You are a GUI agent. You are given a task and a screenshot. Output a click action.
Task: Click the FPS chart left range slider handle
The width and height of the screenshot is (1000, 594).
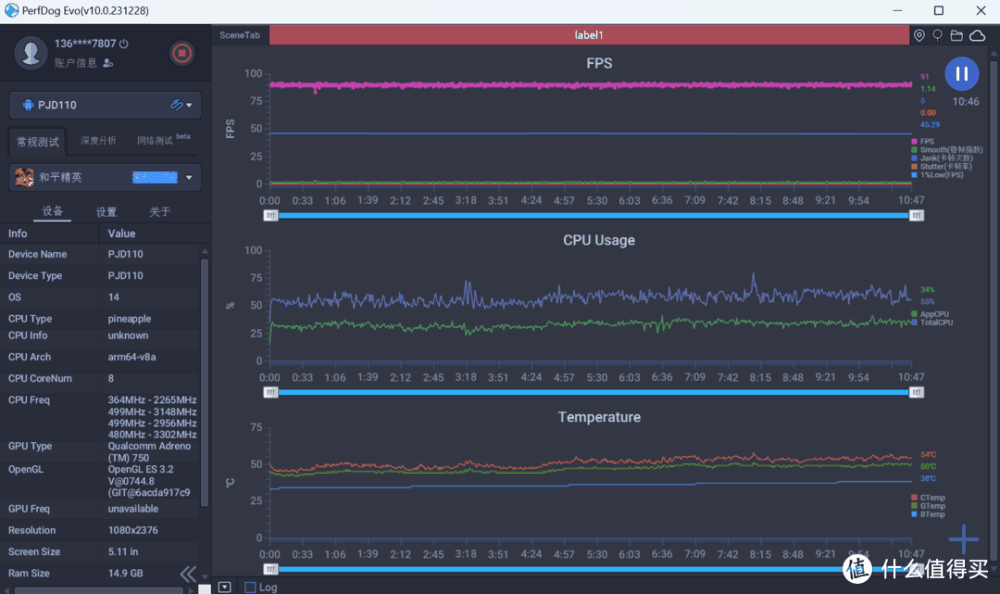(271, 215)
